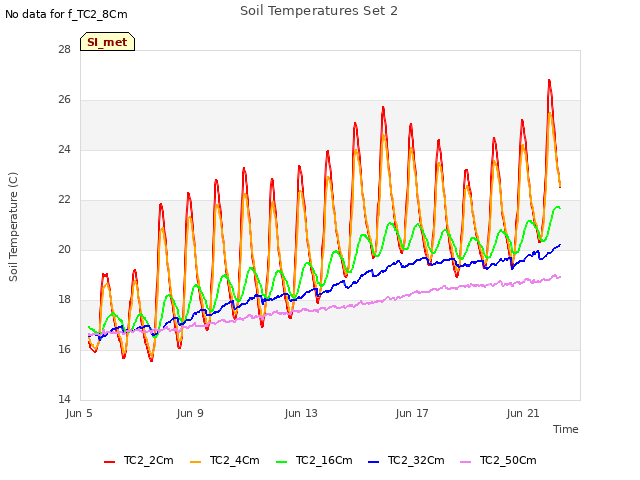
Task: Click the end of the green TC2_16Cm line
Action: point(560,208)
